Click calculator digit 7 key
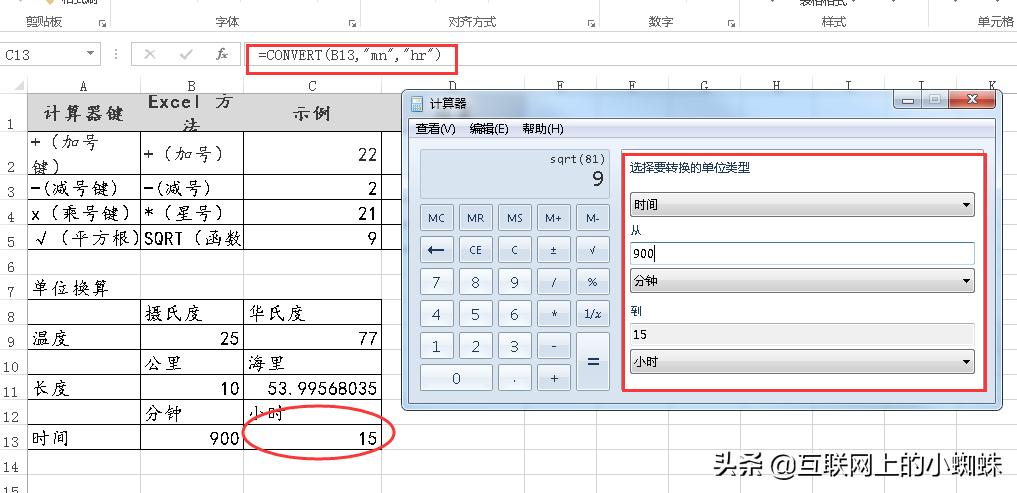 coord(437,282)
